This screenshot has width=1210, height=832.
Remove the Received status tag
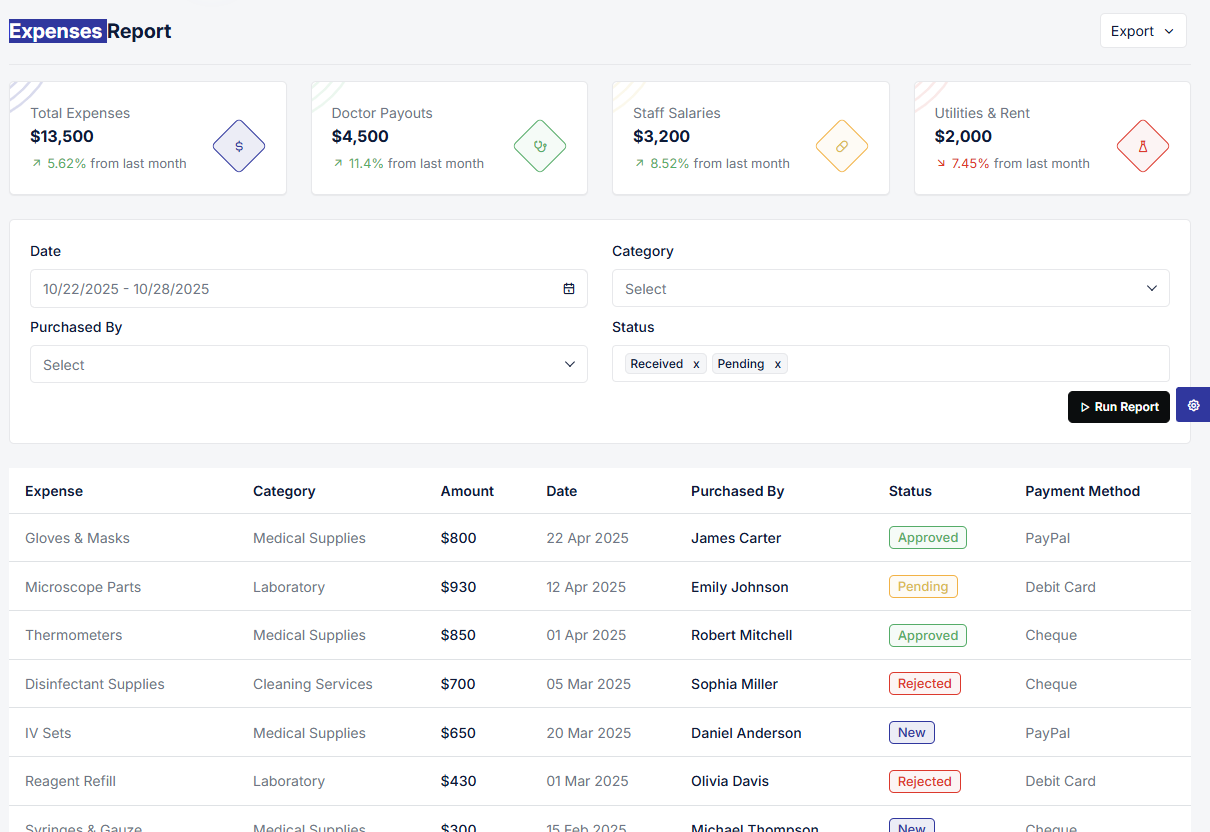coord(696,364)
